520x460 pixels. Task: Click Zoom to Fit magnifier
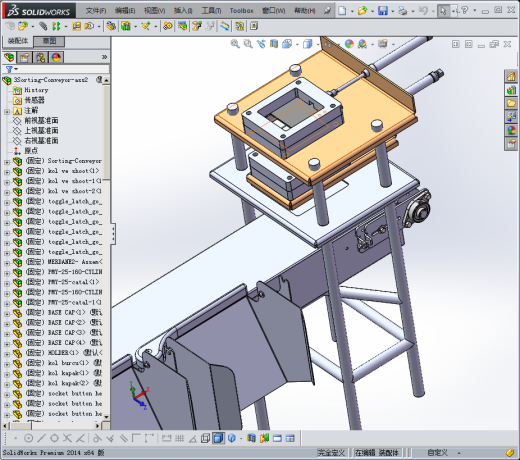coord(235,44)
